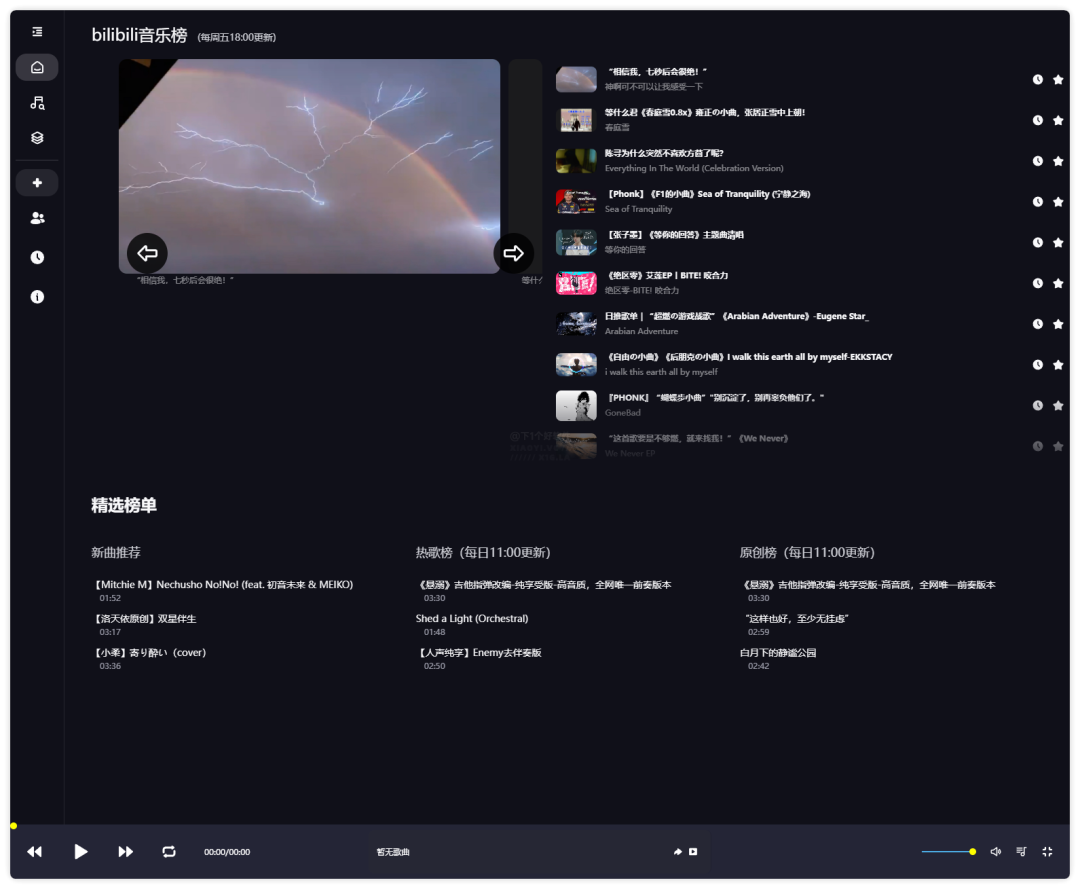Viewport: 1080px width, 889px height.
Task: Open the play queue icon in player bar
Action: (x=1020, y=851)
